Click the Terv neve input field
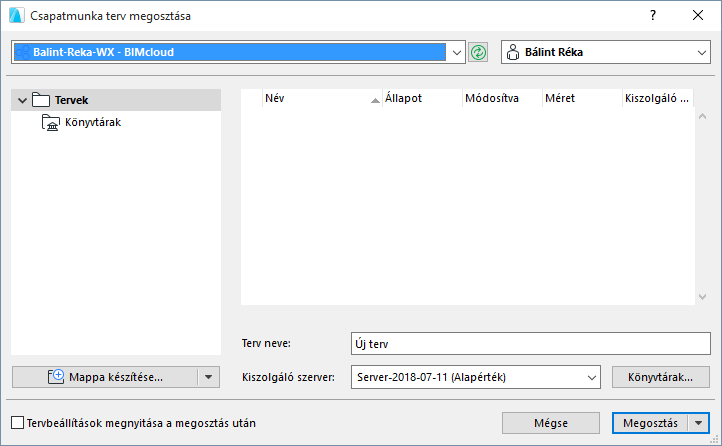This screenshot has height=446, width=722. pos(530,344)
